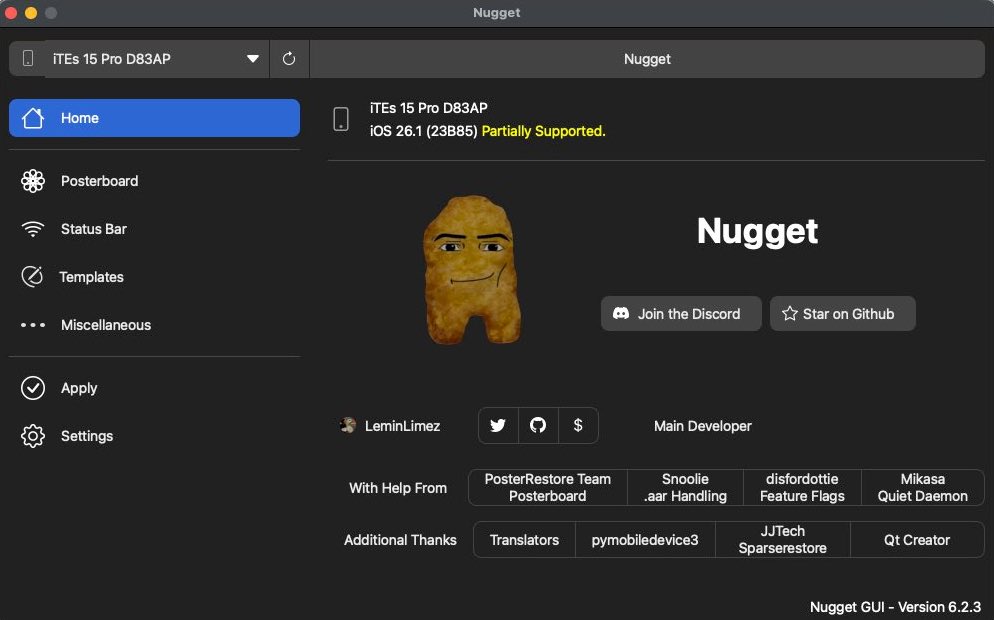
Task: Minimize the Nugget window with yellow button
Action: [31, 13]
